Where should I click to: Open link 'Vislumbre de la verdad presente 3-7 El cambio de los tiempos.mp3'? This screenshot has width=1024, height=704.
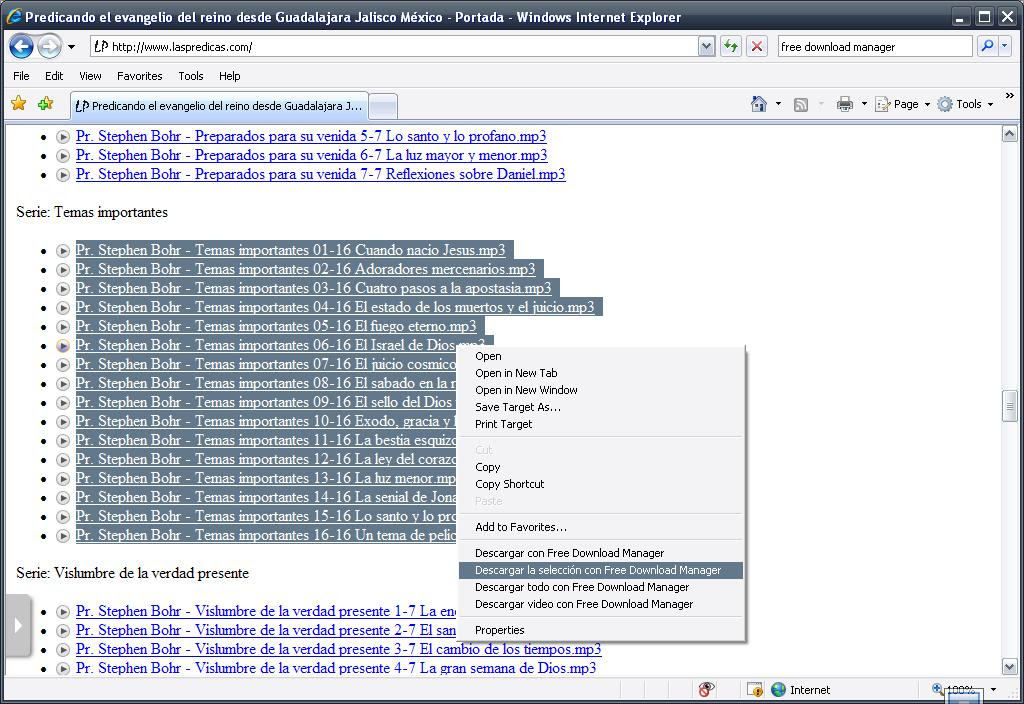pyautogui.click(x=338, y=648)
